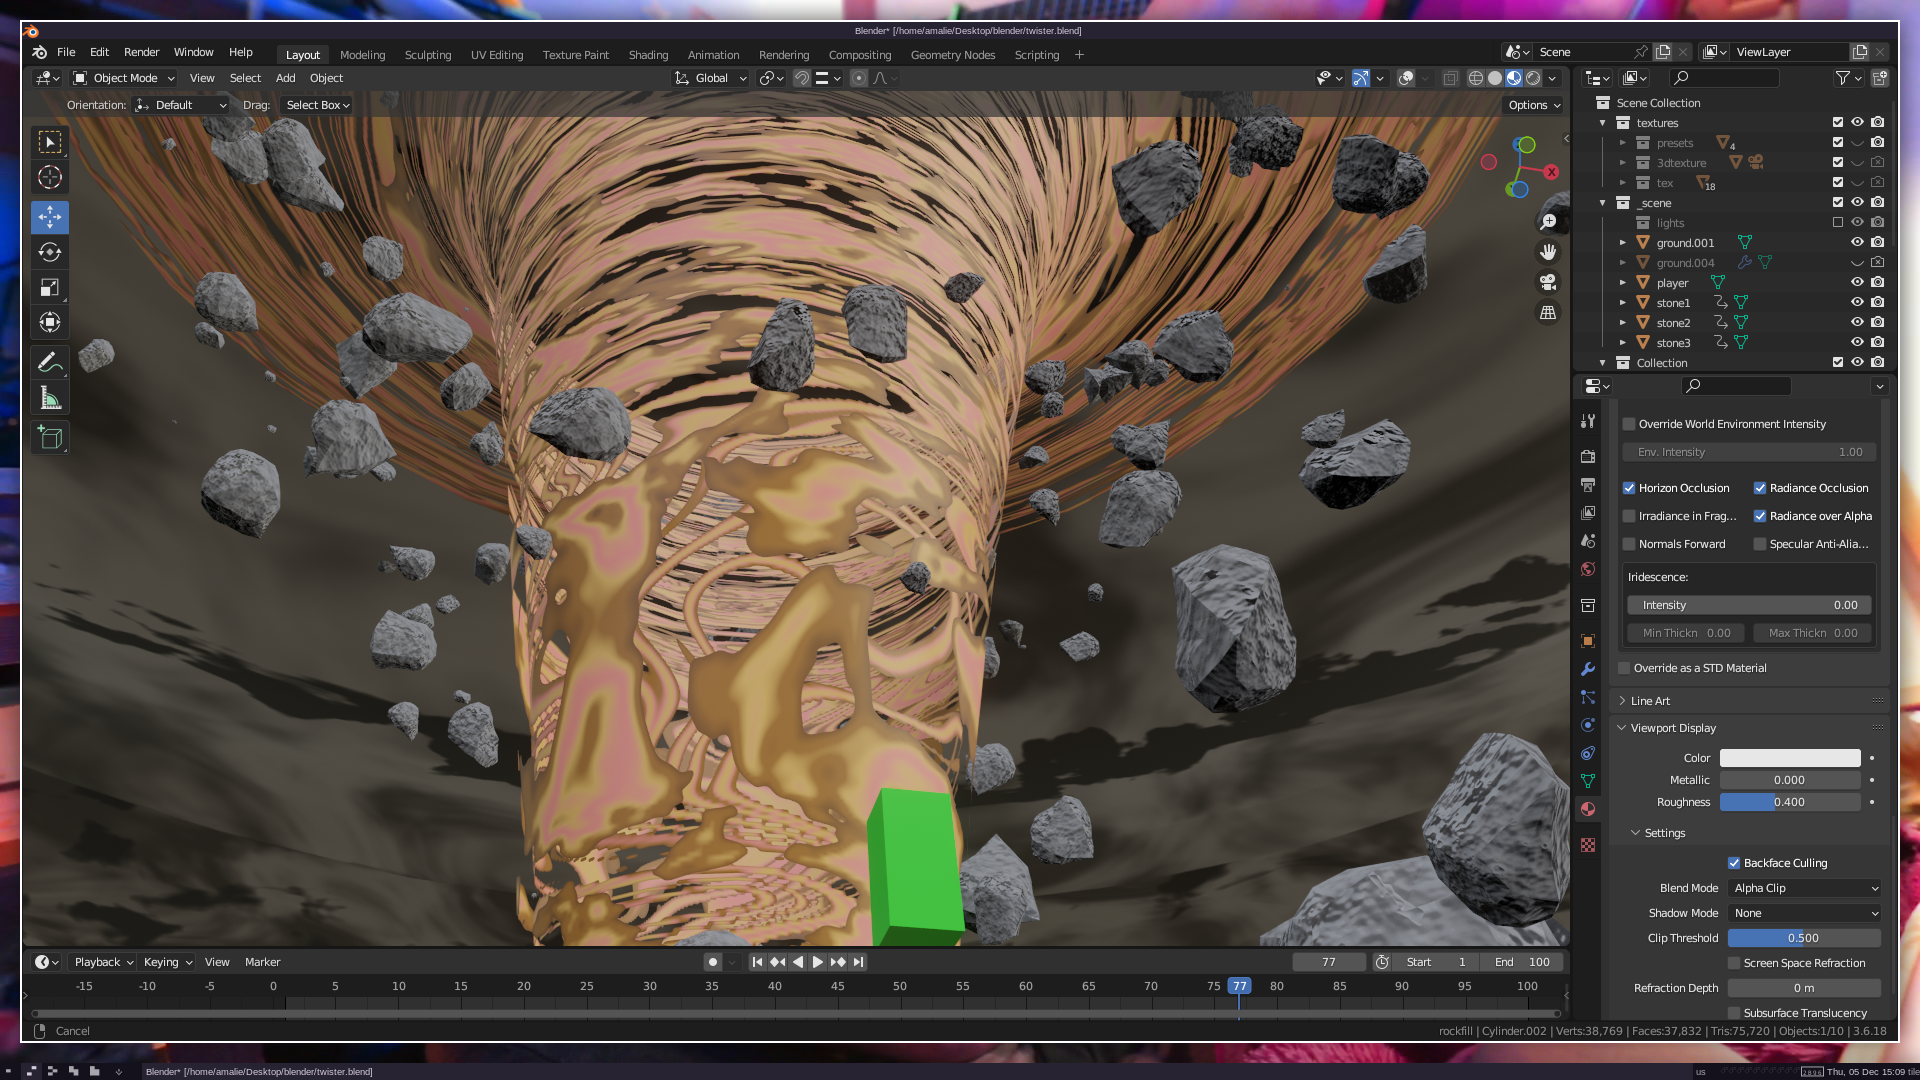Open the Render menu
1920x1080 pixels.
coord(141,52)
